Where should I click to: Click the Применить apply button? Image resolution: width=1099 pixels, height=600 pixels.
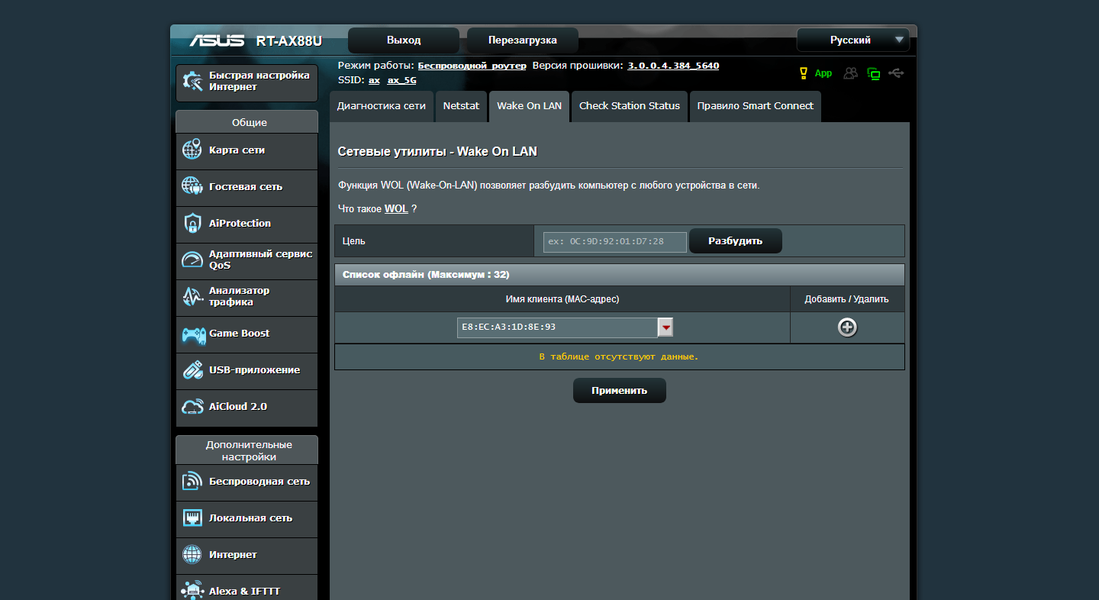pyautogui.click(x=619, y=390)
